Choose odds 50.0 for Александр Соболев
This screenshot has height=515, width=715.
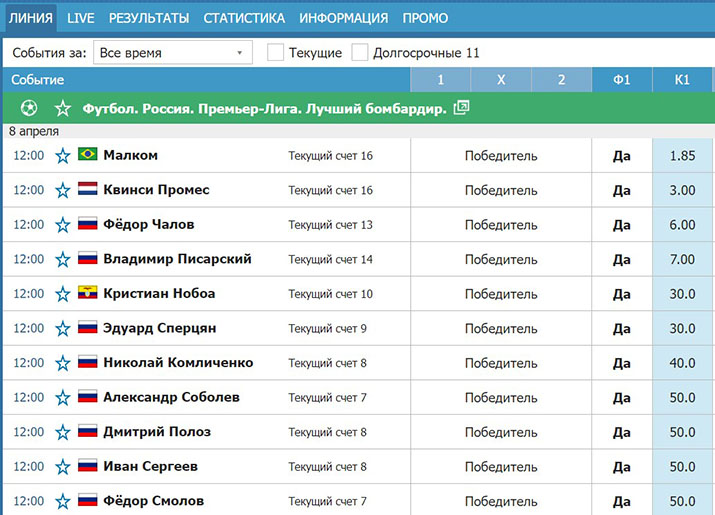[x=682, y=398]
